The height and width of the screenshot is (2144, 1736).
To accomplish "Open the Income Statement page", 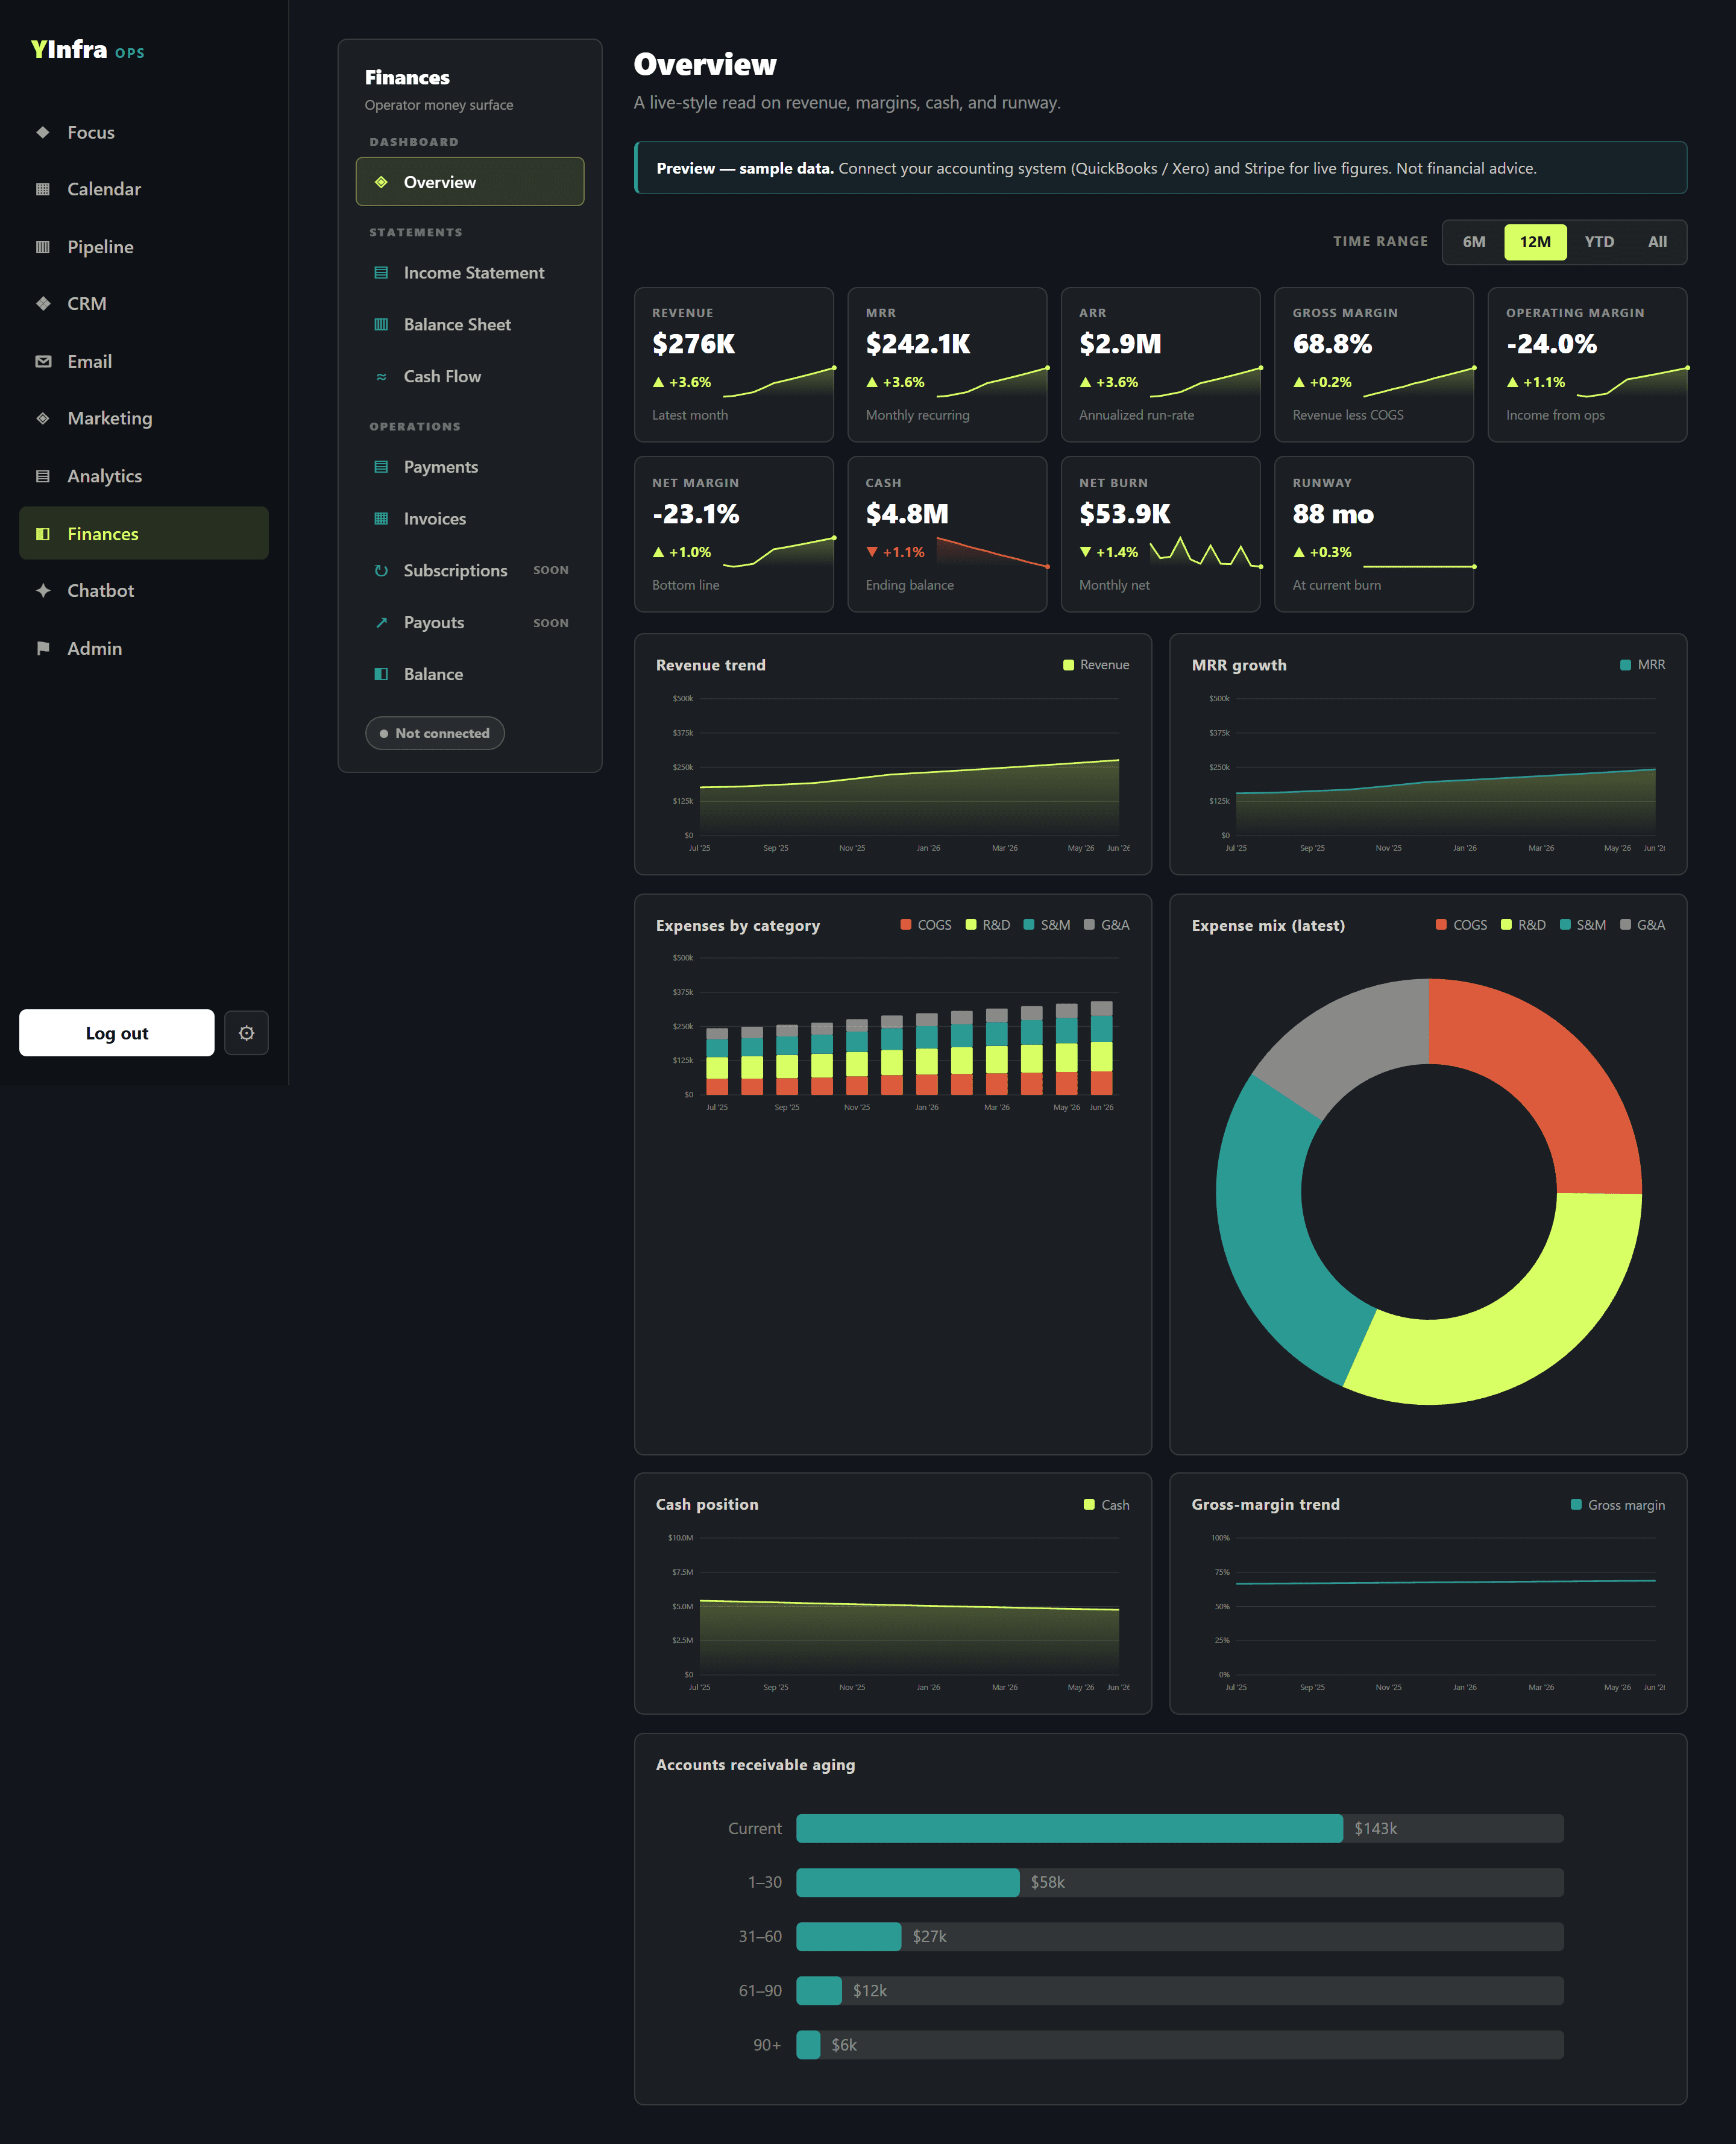I will 470,272.
